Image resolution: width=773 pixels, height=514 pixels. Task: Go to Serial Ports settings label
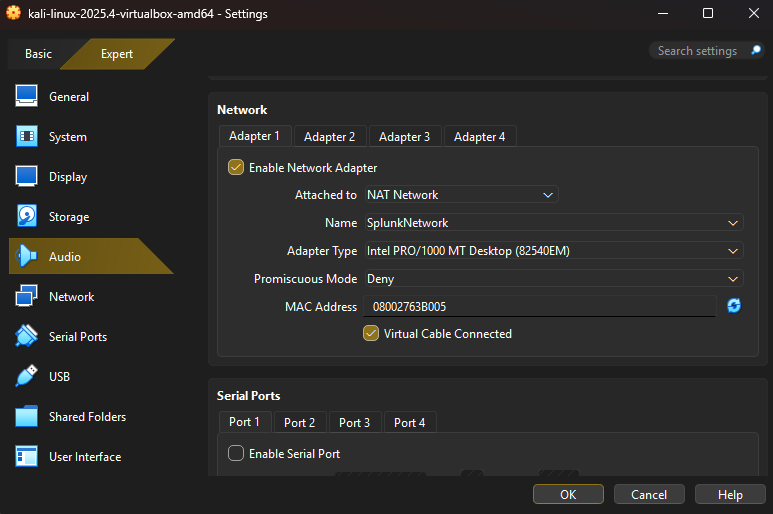point(78,337)
